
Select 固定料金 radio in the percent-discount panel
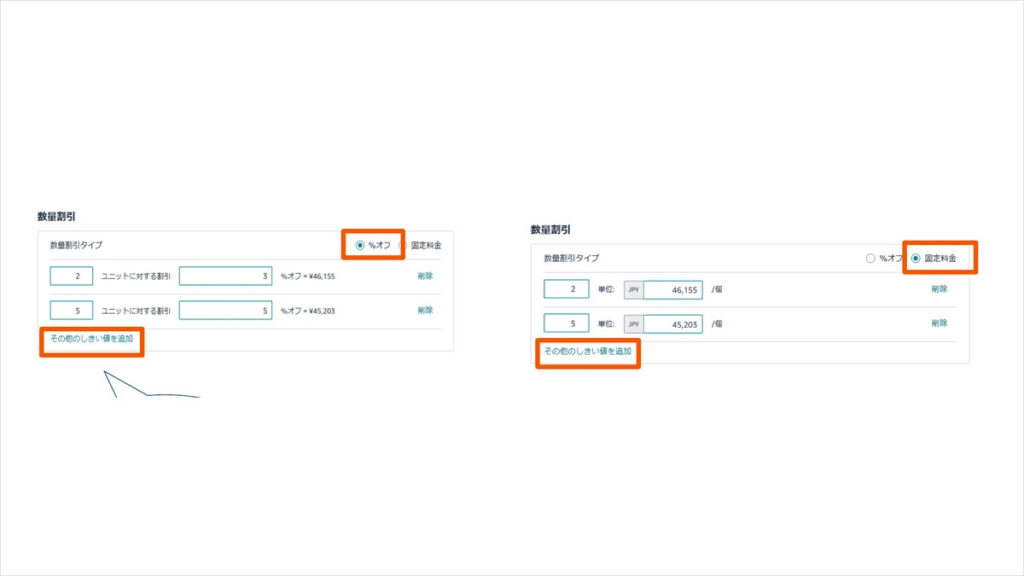(402, 245)
